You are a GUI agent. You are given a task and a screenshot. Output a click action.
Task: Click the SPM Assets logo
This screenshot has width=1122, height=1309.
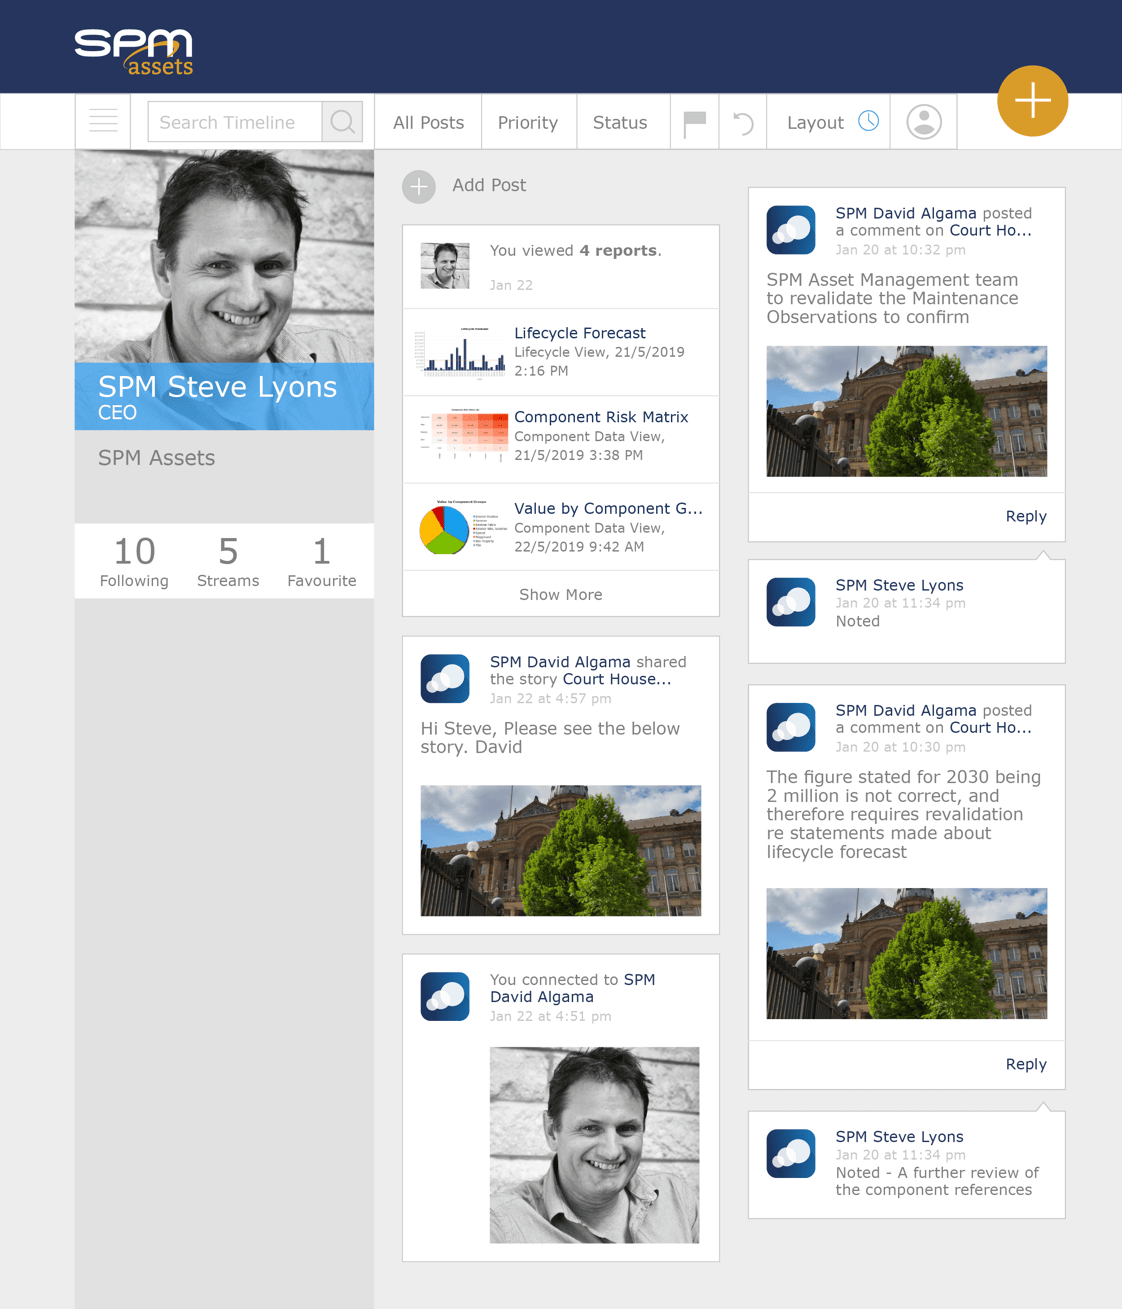pos(134,52)
